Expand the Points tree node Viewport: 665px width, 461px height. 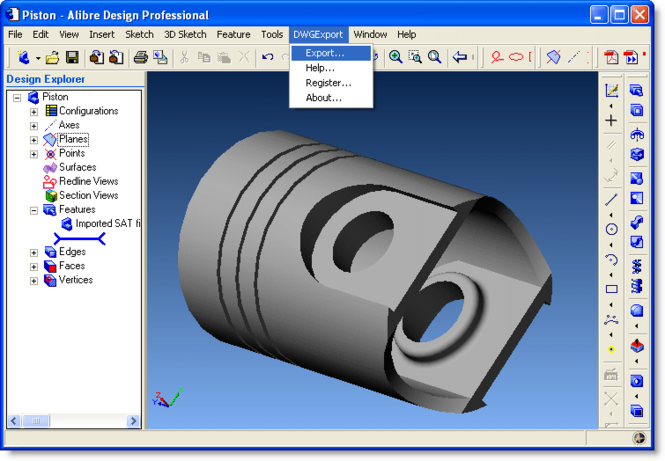tap(34, 154)
